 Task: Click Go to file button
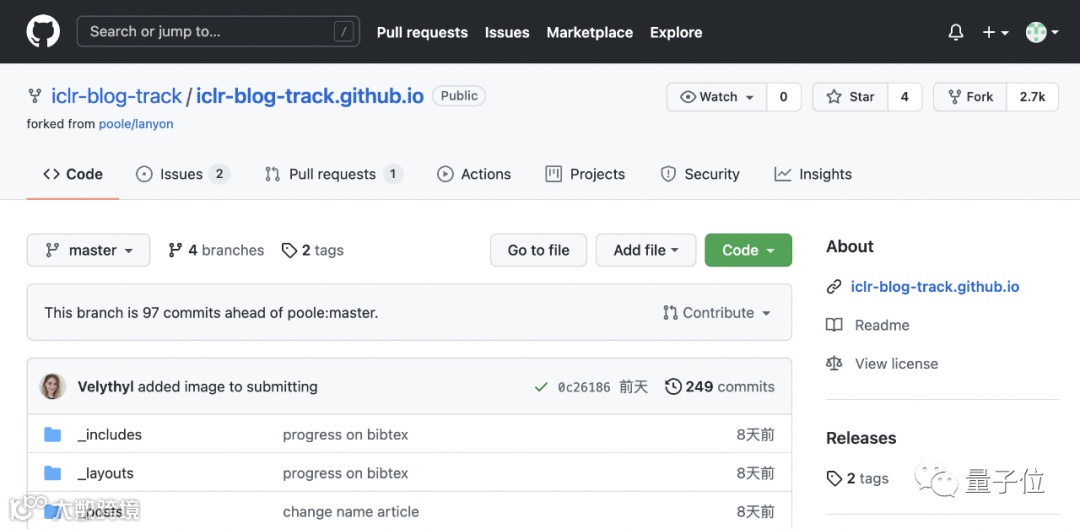tap(539, 250)
